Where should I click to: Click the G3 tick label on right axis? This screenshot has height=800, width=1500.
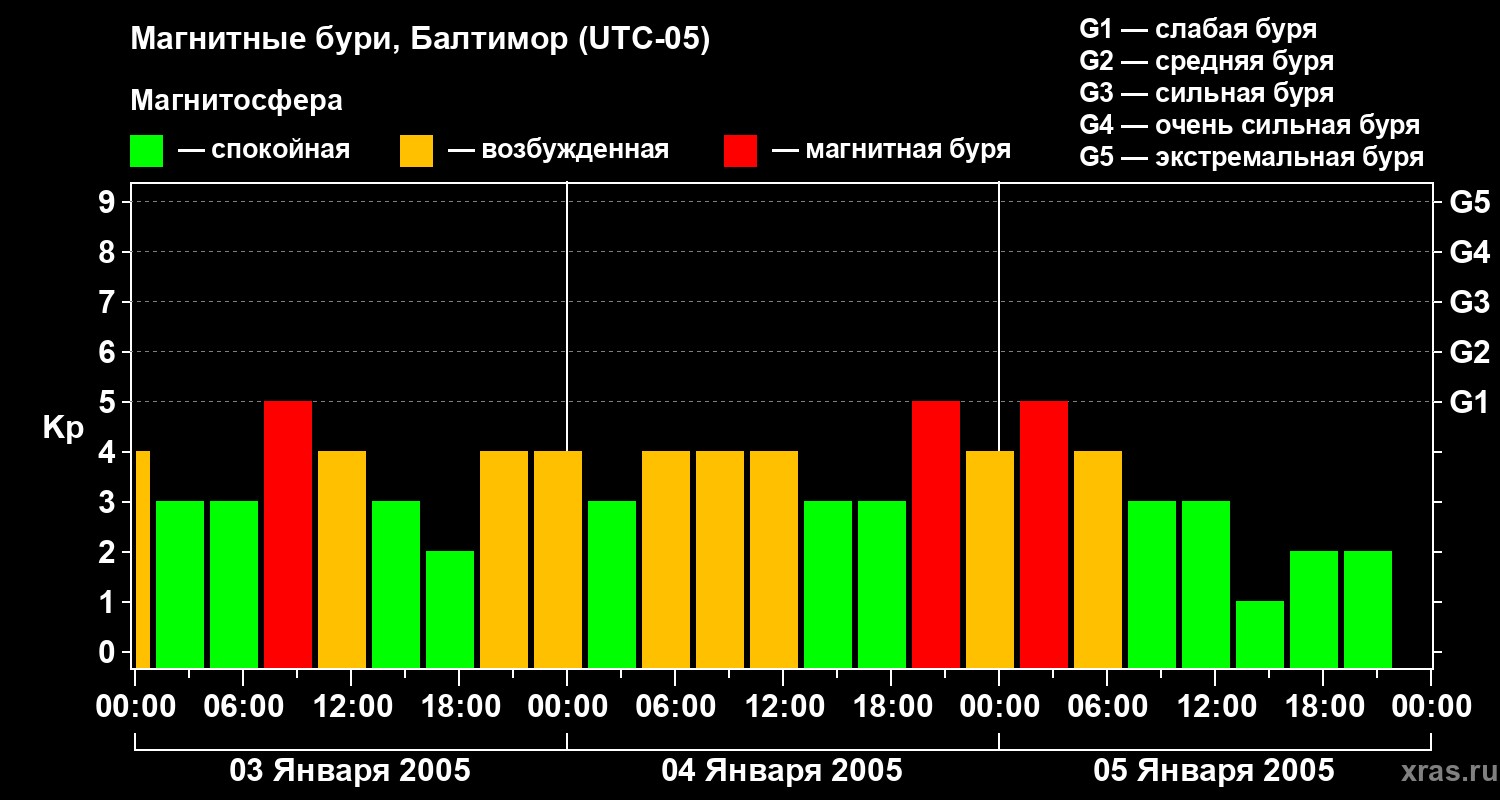pos(1469,302)
